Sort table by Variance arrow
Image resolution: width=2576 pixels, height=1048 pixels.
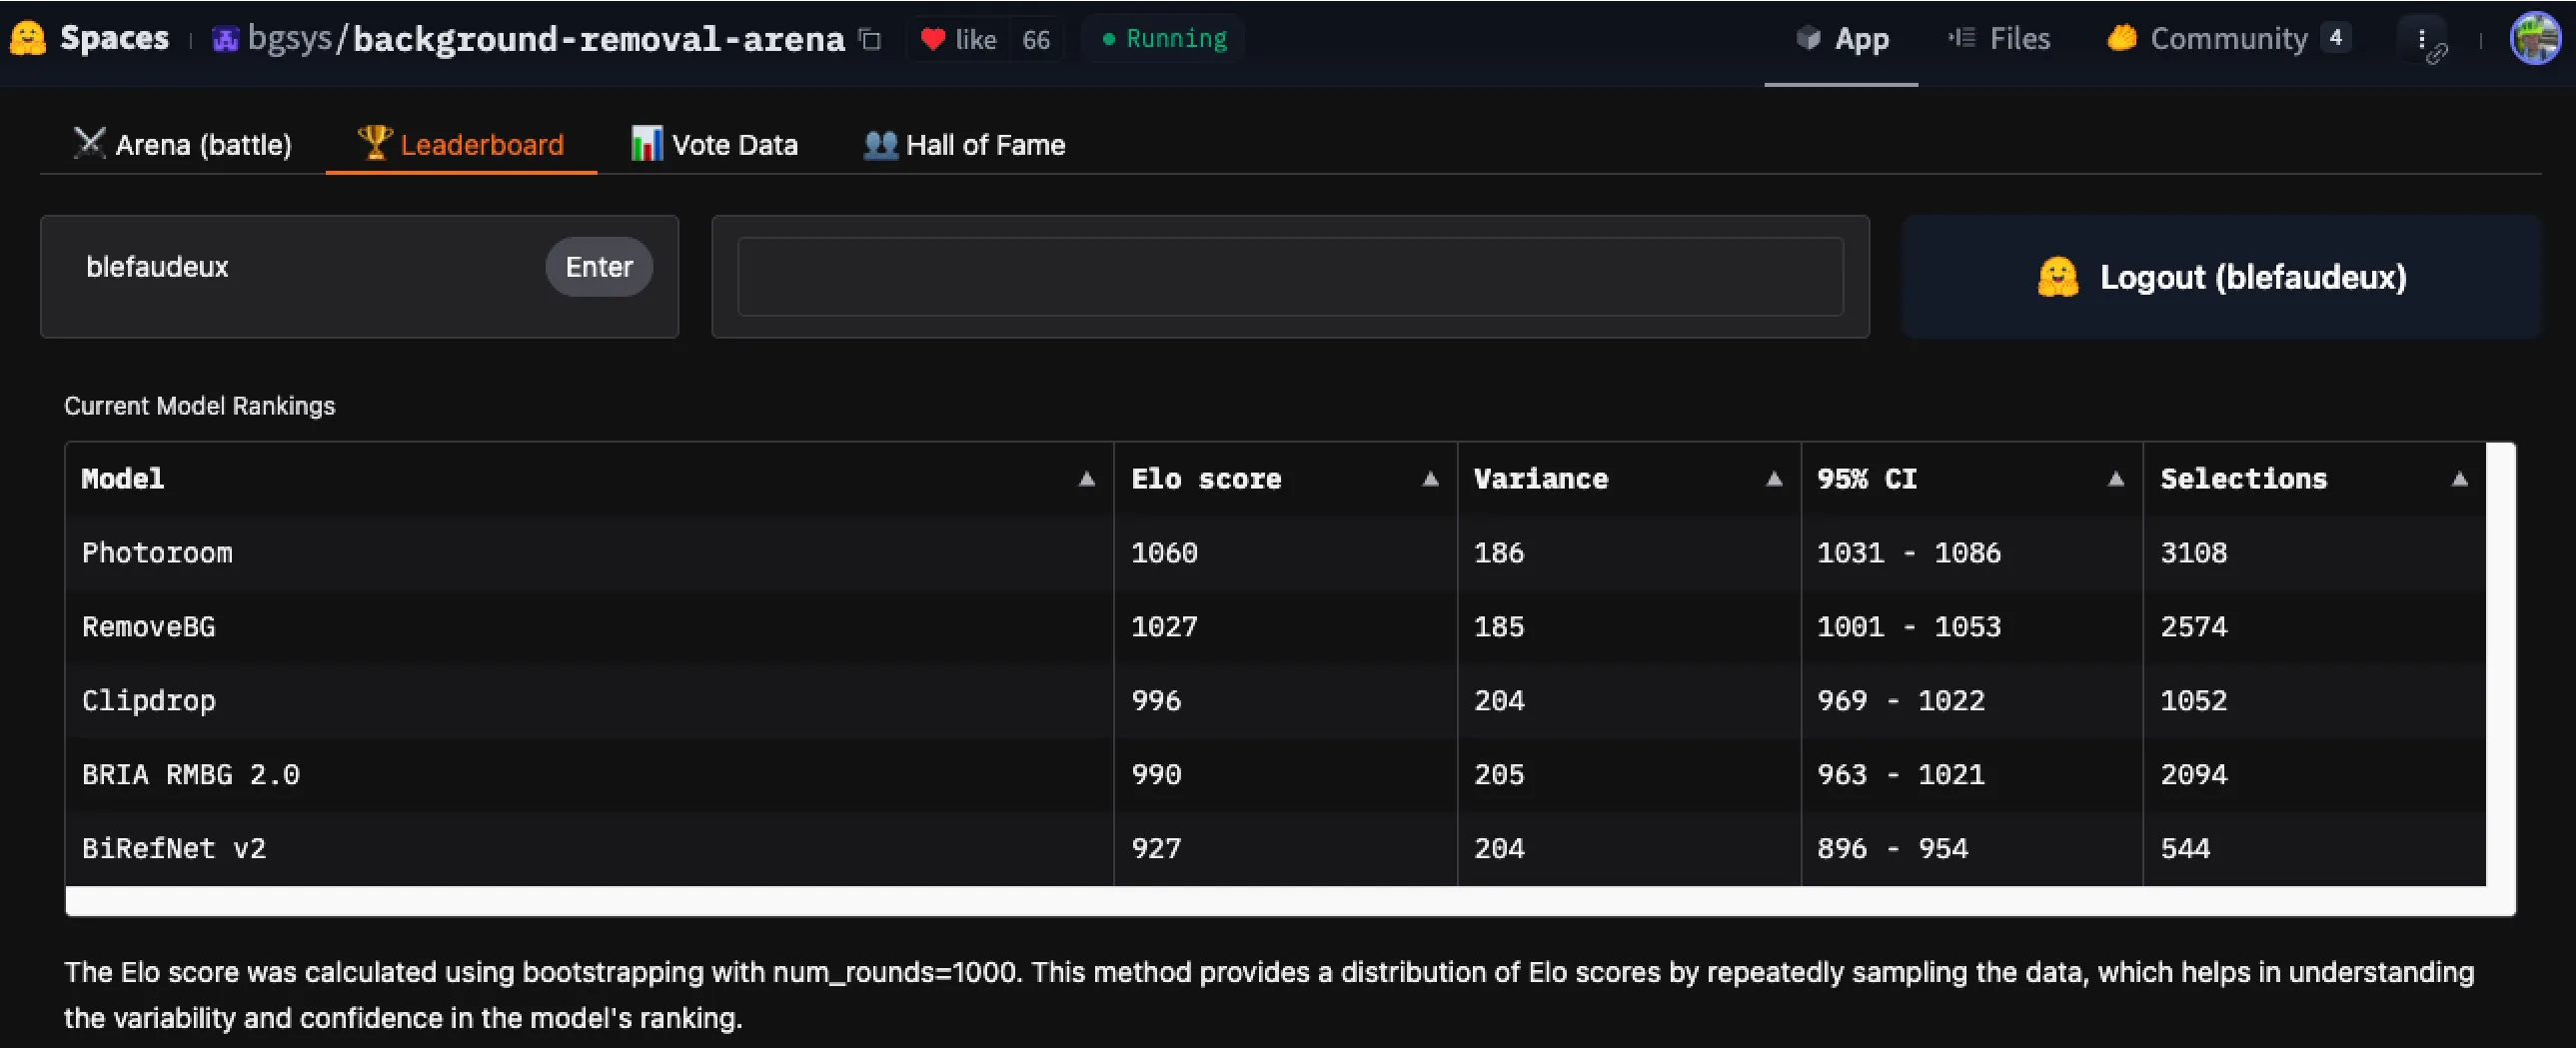1774,479
